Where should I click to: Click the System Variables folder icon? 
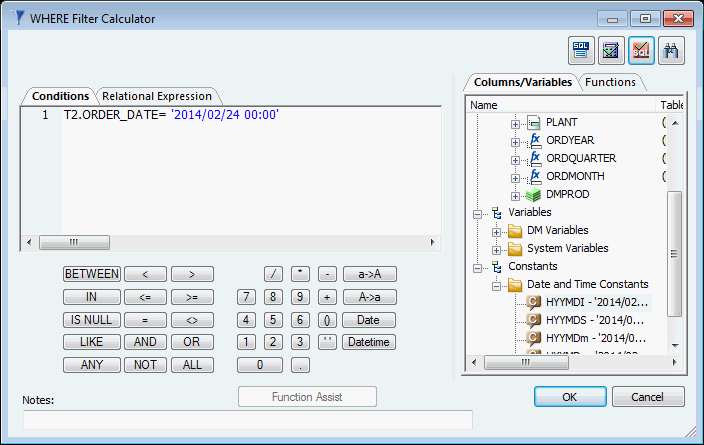pos(515,249)
